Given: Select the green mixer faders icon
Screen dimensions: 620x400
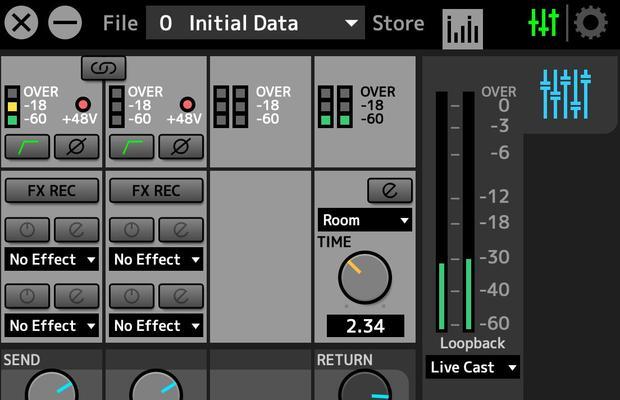Looking at the screenshot, I should (x=543, y=22).
